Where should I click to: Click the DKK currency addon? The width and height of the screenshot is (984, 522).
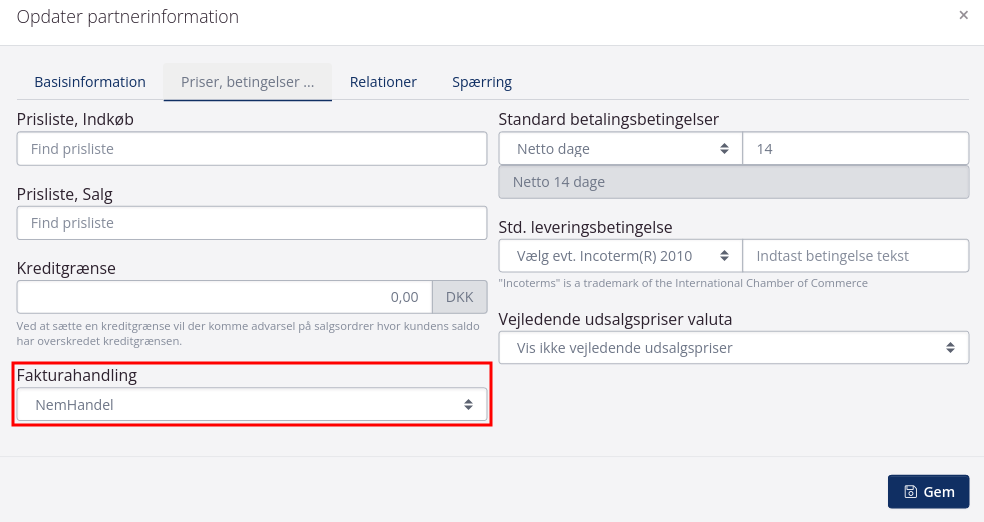(459, 297)
